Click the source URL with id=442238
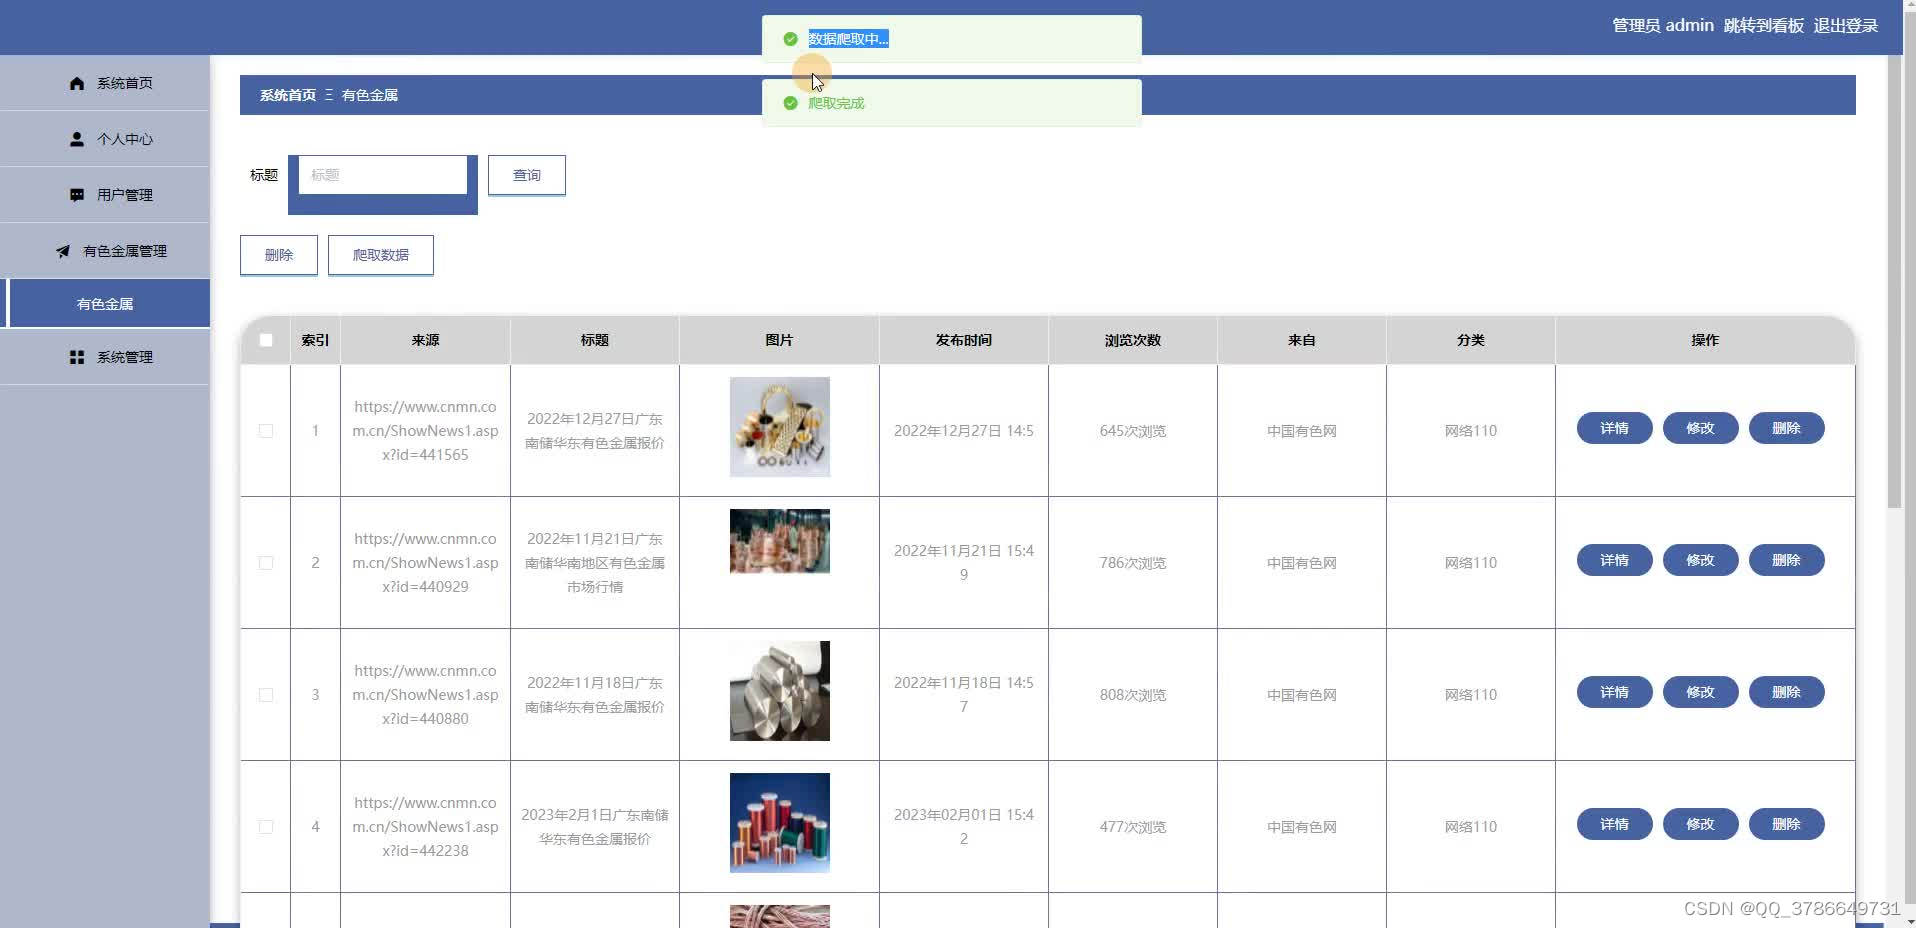Image resolution: width=1916 pixels, height=928 pixels. pos(425,827)
